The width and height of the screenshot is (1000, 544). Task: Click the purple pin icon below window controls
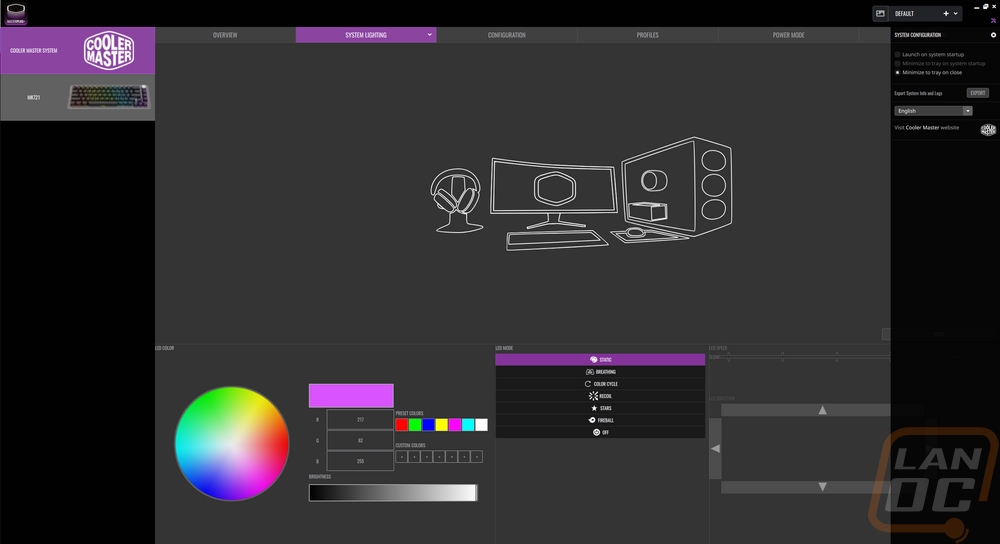tap(993, 20)
